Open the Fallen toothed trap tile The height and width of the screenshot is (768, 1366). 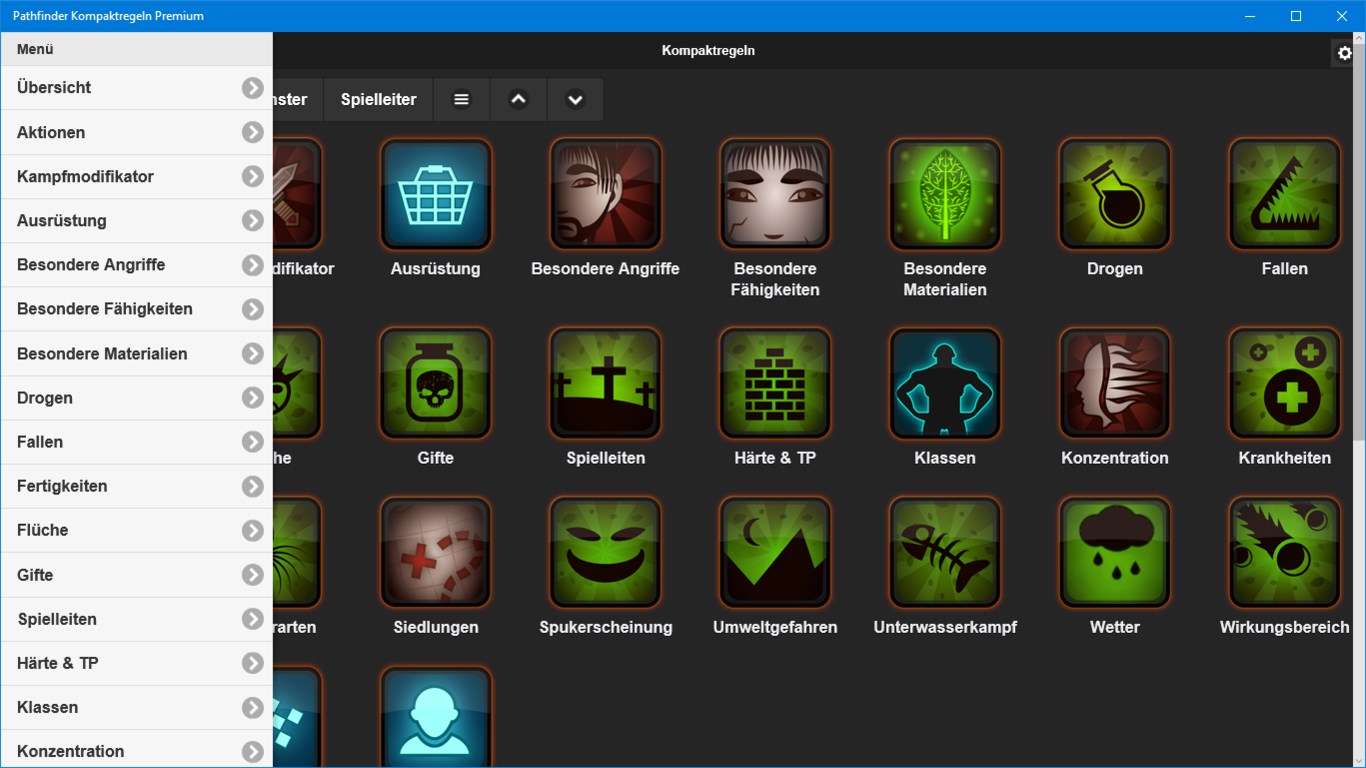point(1285,194)
